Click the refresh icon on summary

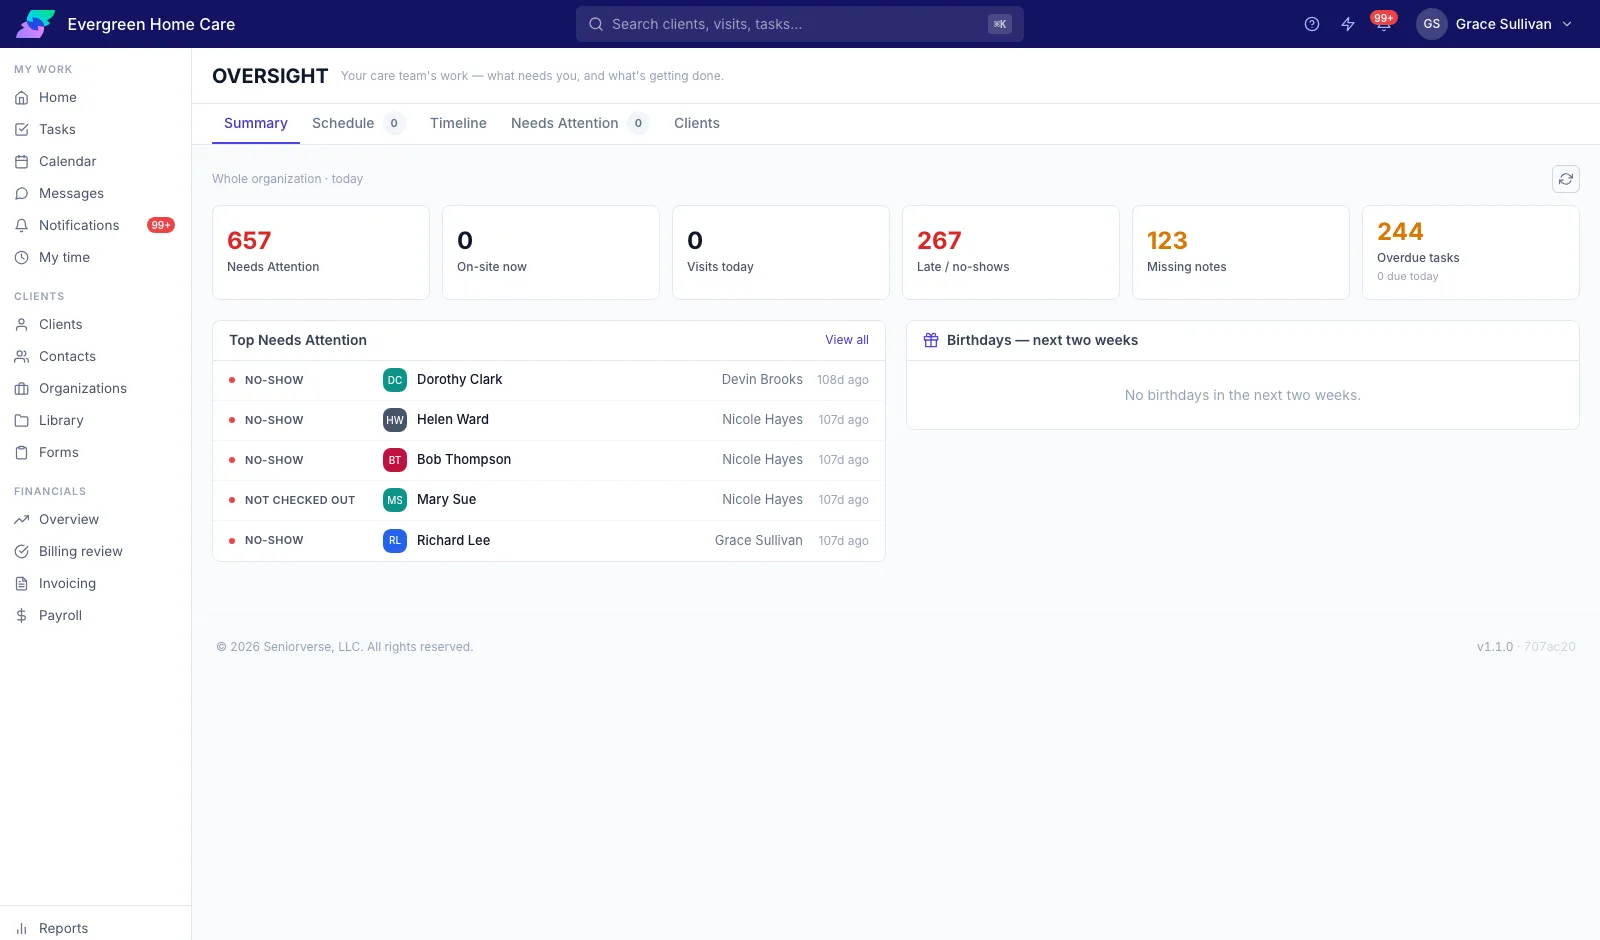1566,179
